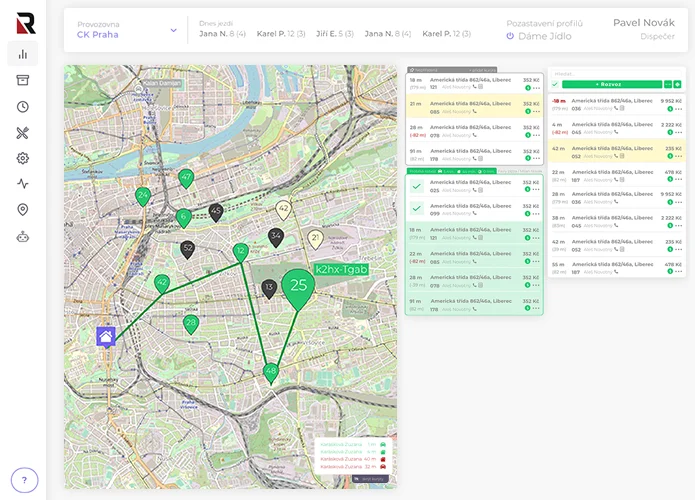Click the green Rozvoz button
Viewport: 695px width, 500px height.
click(x=612, y=85)
